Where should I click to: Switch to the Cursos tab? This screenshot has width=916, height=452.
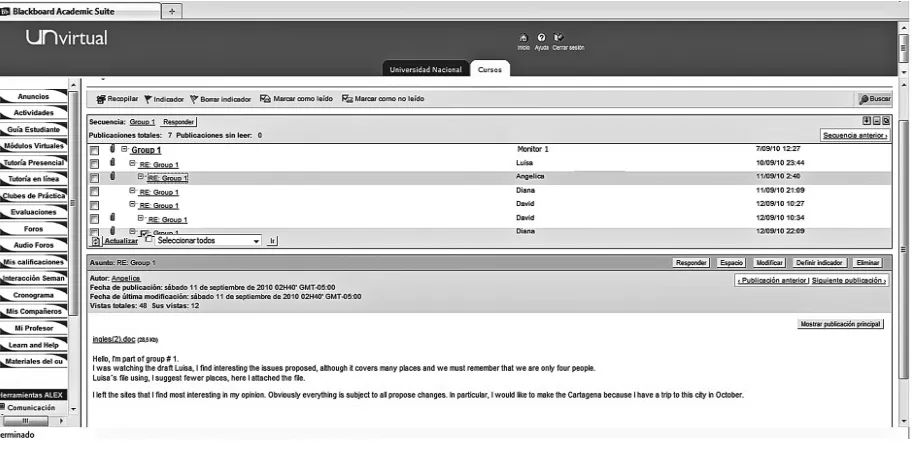[x=490, y=69]
